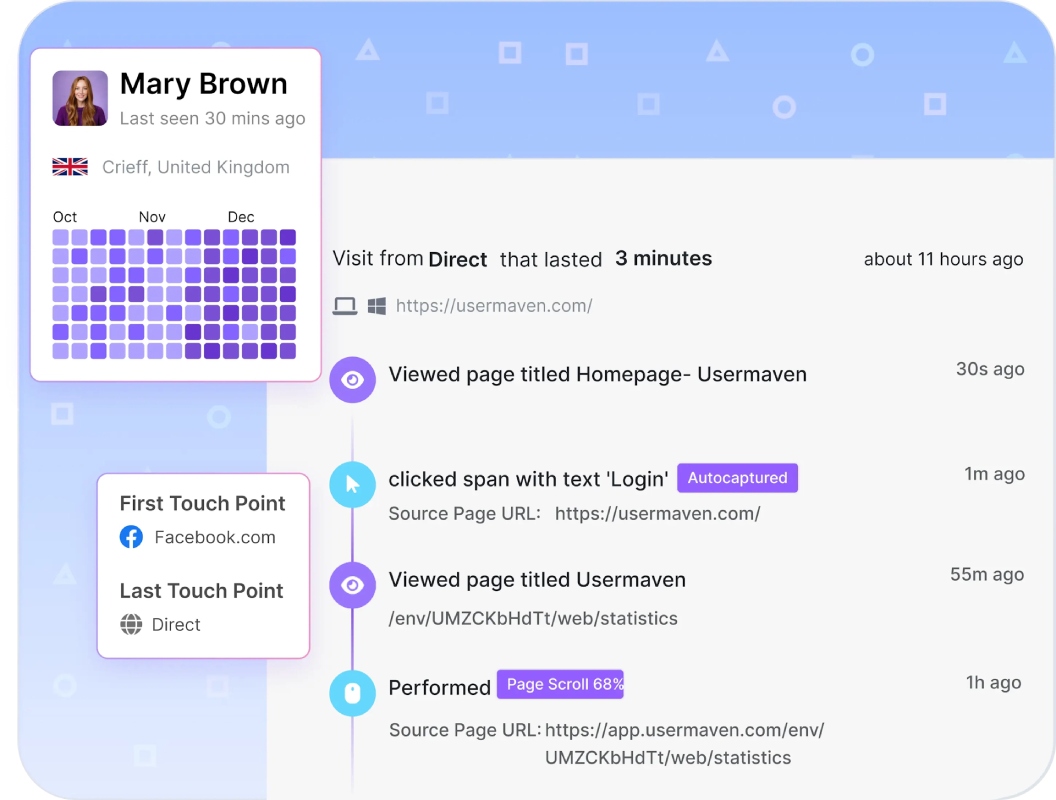Click 'Last seen 30 mins ago' text
The height and width of the screenshot is (800, 1056).
pos(213,119)
